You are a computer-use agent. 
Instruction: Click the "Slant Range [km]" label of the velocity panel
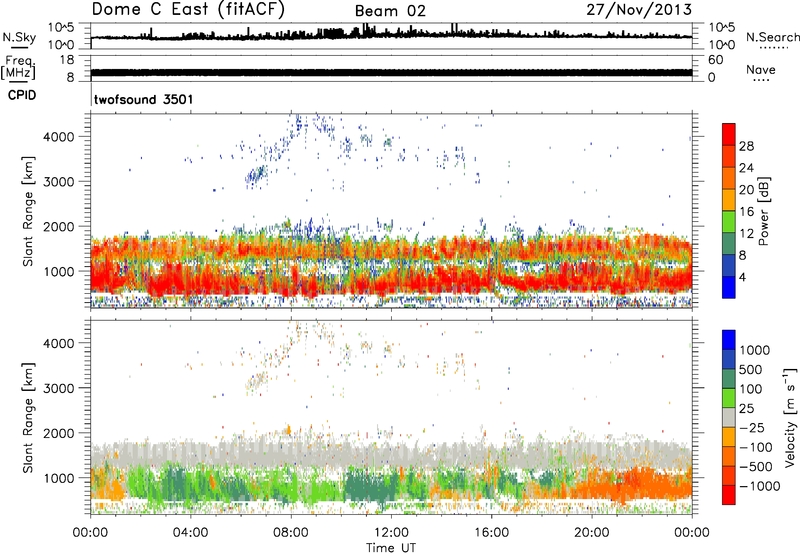[28, 417]
